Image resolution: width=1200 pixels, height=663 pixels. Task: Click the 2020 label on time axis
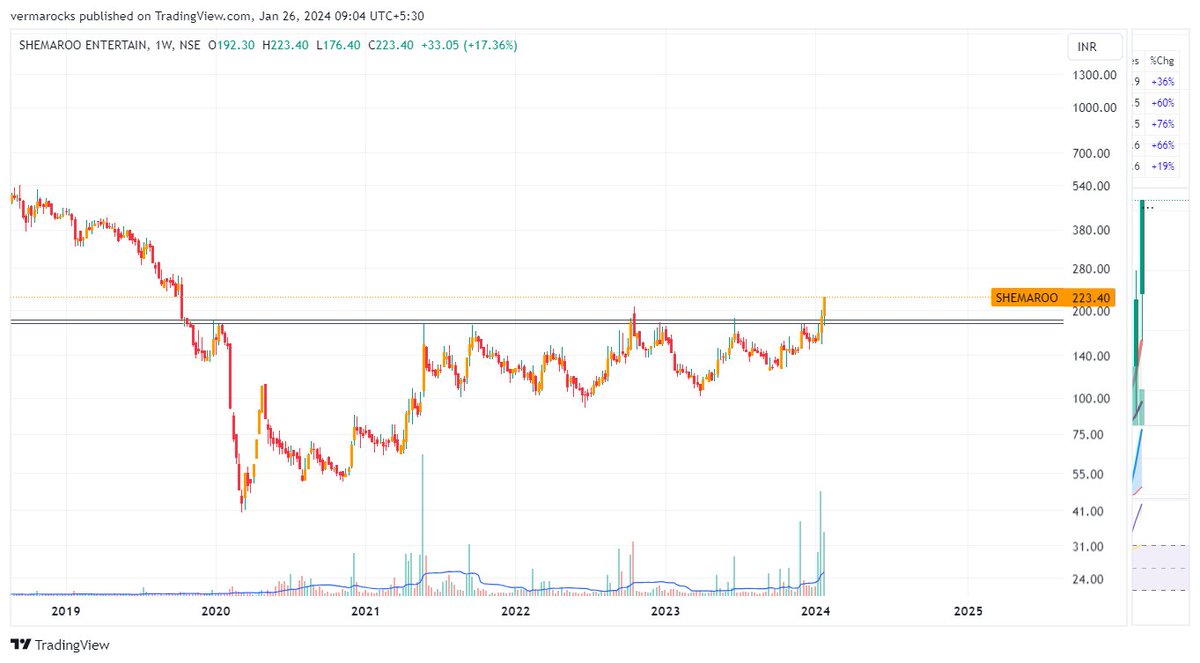coord(215,611)
